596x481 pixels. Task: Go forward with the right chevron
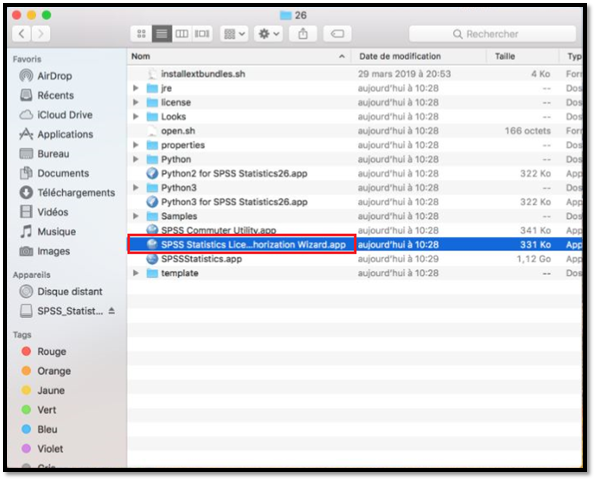[40, 34]
